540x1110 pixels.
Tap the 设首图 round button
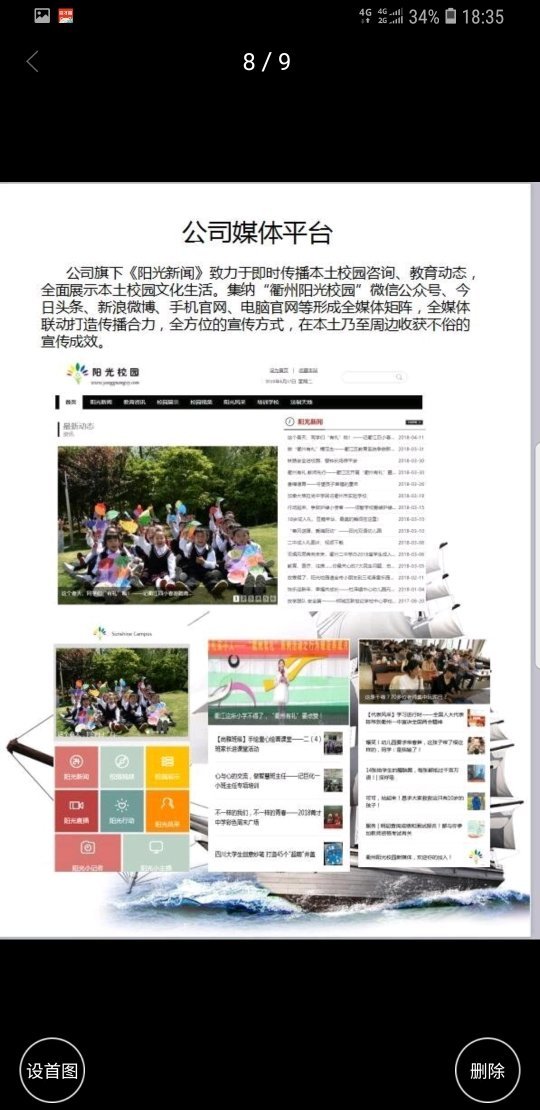pos(52,1070)
